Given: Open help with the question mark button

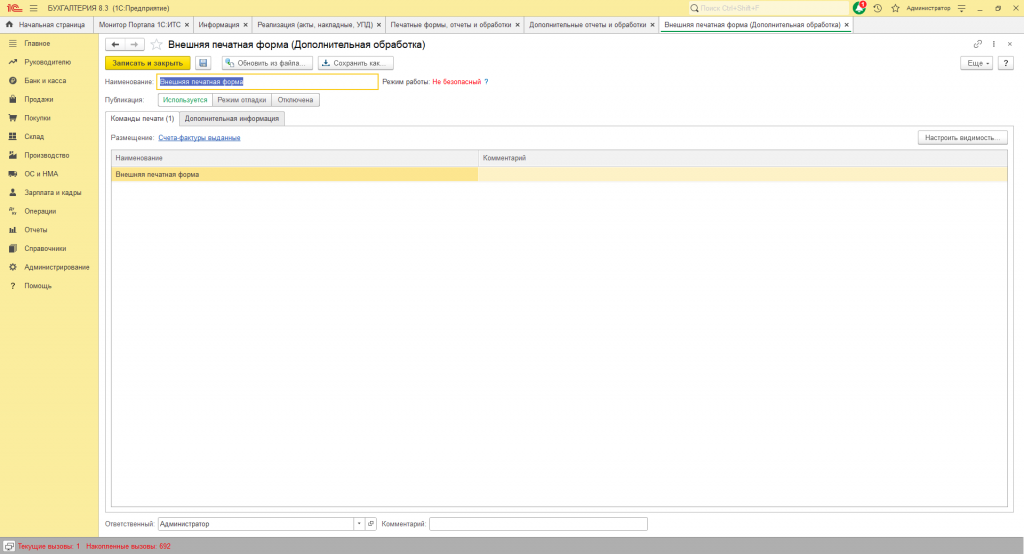Looking at the screenshot, I should (1006, 63).
